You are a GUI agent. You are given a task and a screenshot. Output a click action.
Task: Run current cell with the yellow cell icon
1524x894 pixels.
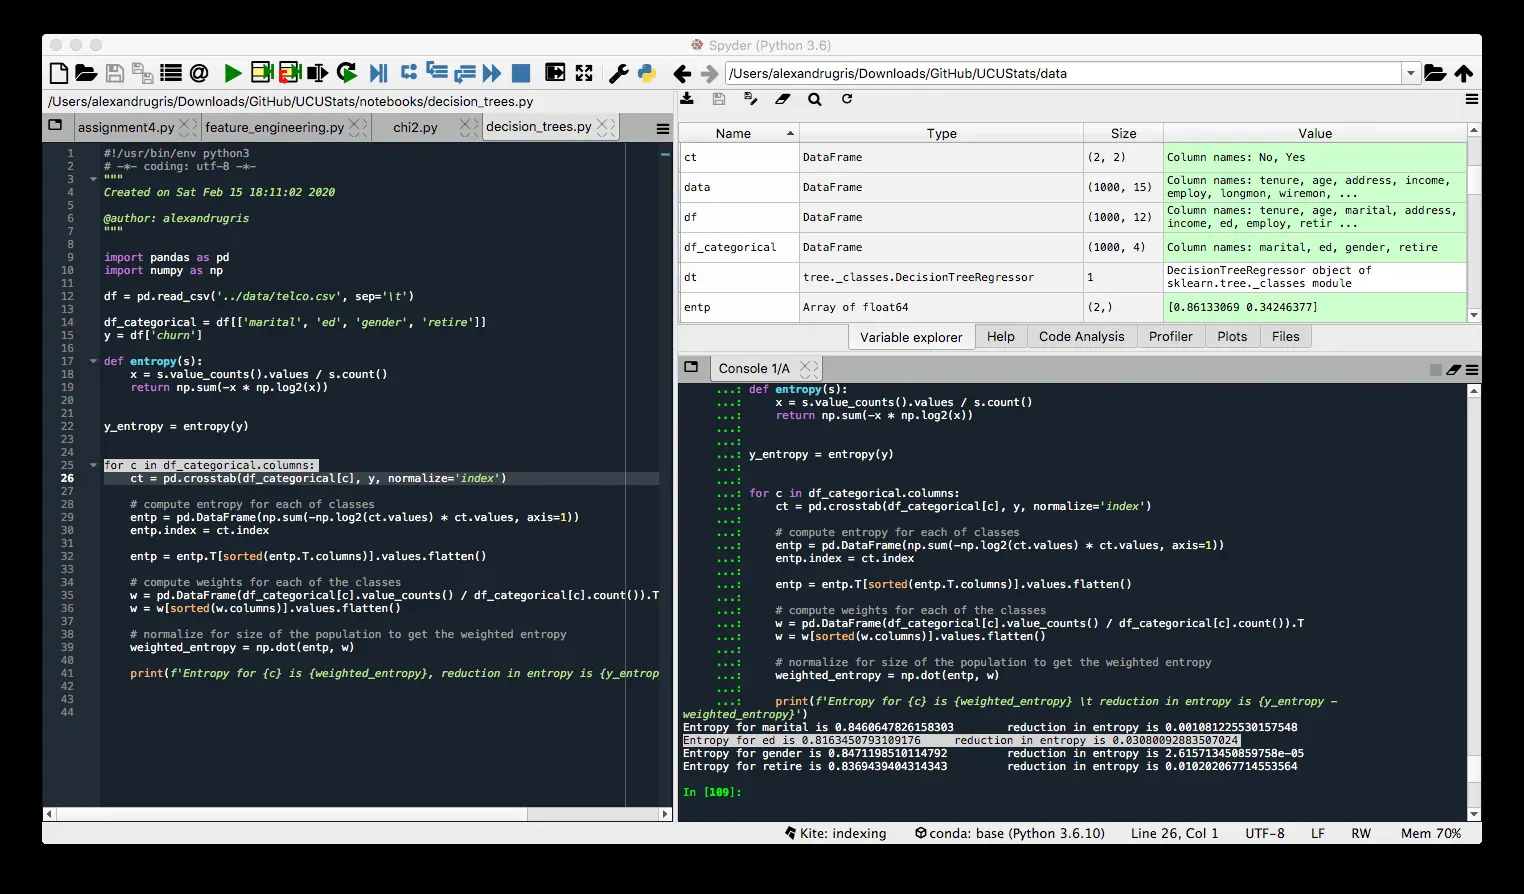pyautogui.click(x=262, y=72)
